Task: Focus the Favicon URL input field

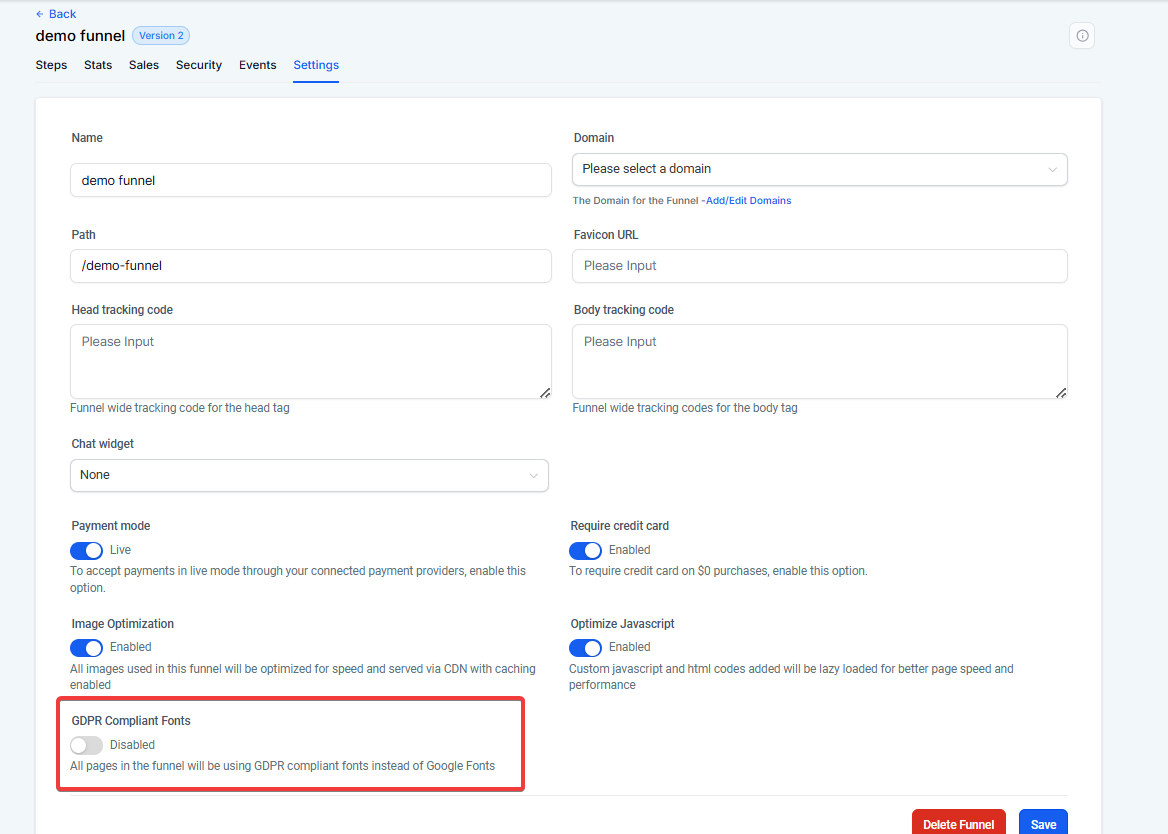Action: tap(819, 266)
